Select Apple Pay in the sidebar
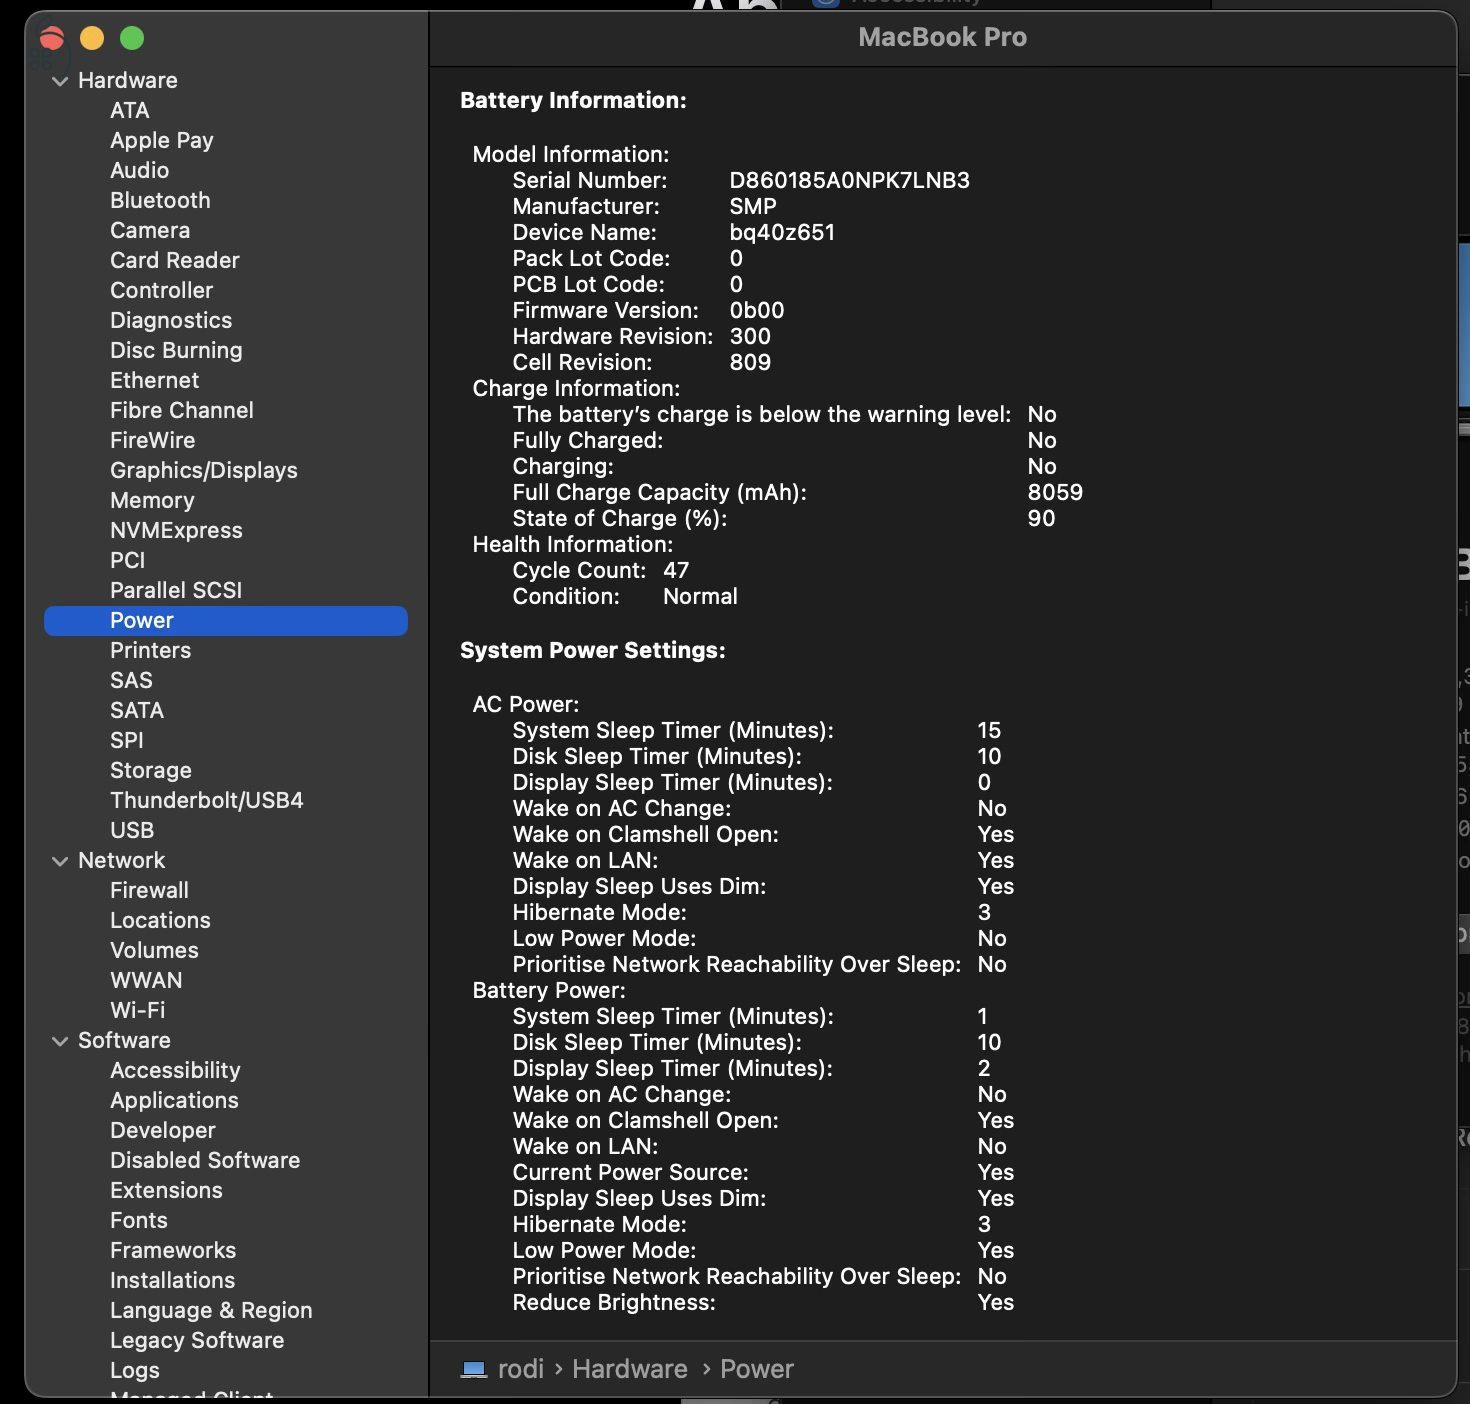The width and height of the screenshot is (1470, 1404). click(x=162, y=140)
